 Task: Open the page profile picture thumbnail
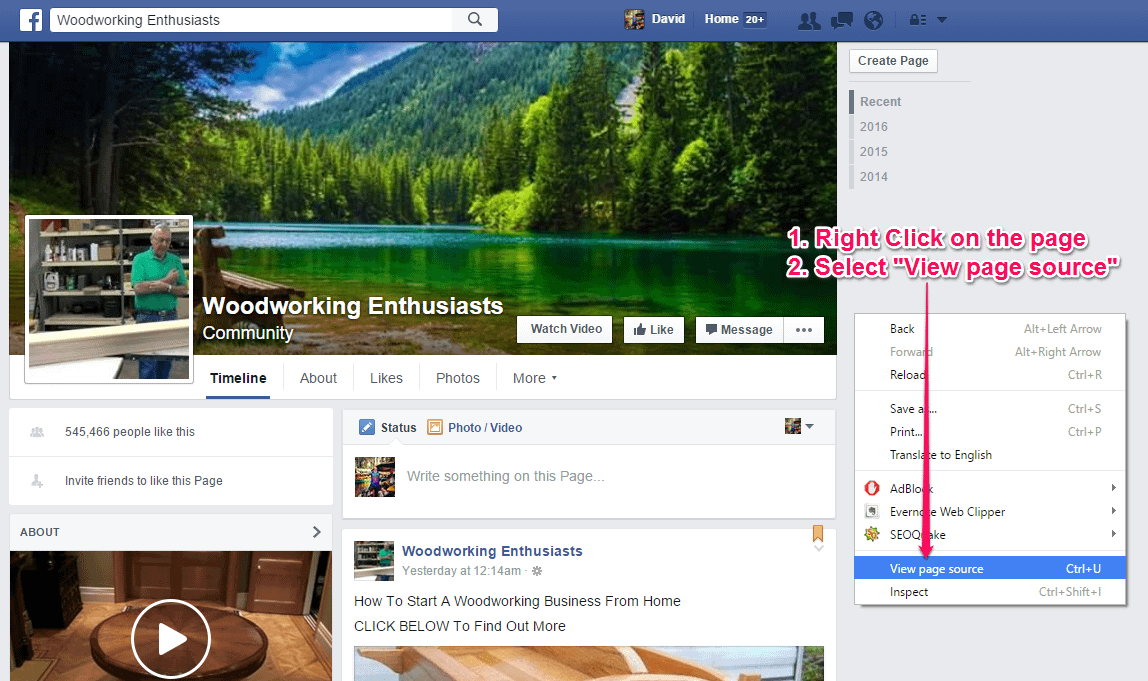109,299
